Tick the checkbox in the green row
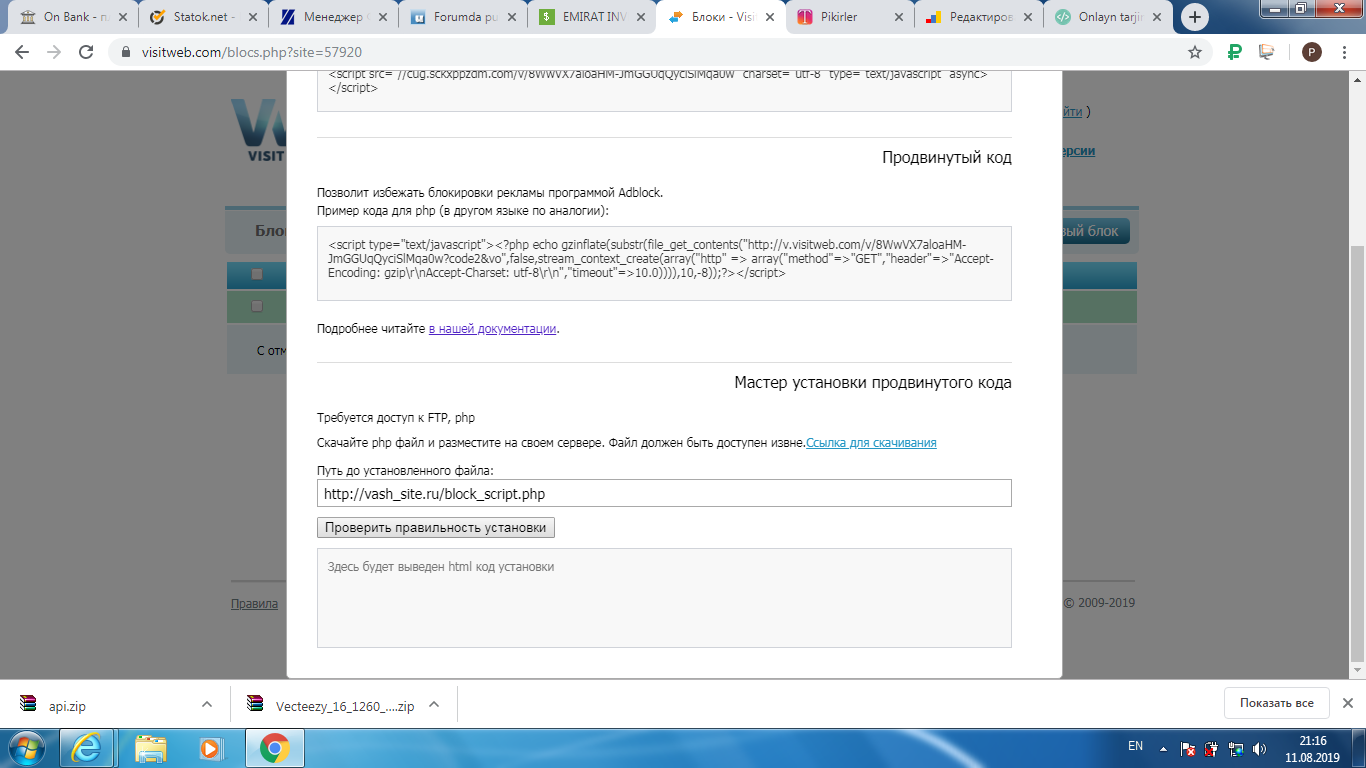Image resolution: width=1366 pixels, height=768 pixels. [x=257, y=306]
